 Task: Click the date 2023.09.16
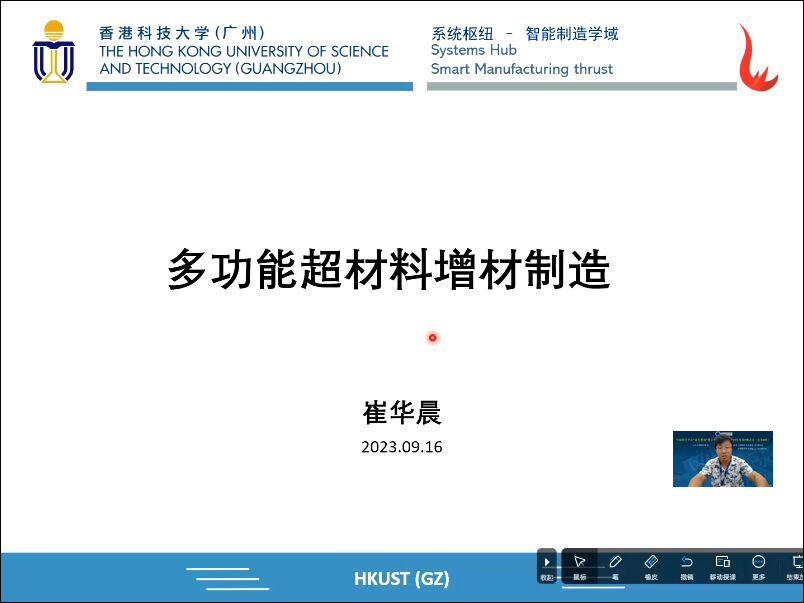click(x=401, y=447)
